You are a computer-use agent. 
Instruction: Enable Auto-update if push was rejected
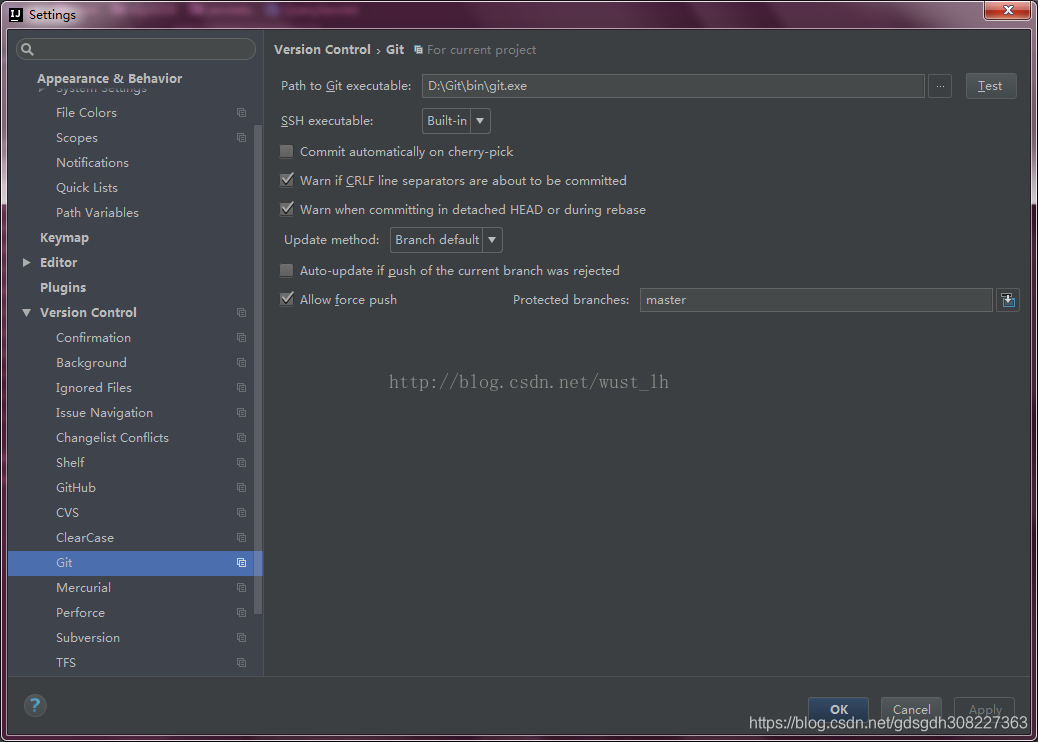click(287, 270)
